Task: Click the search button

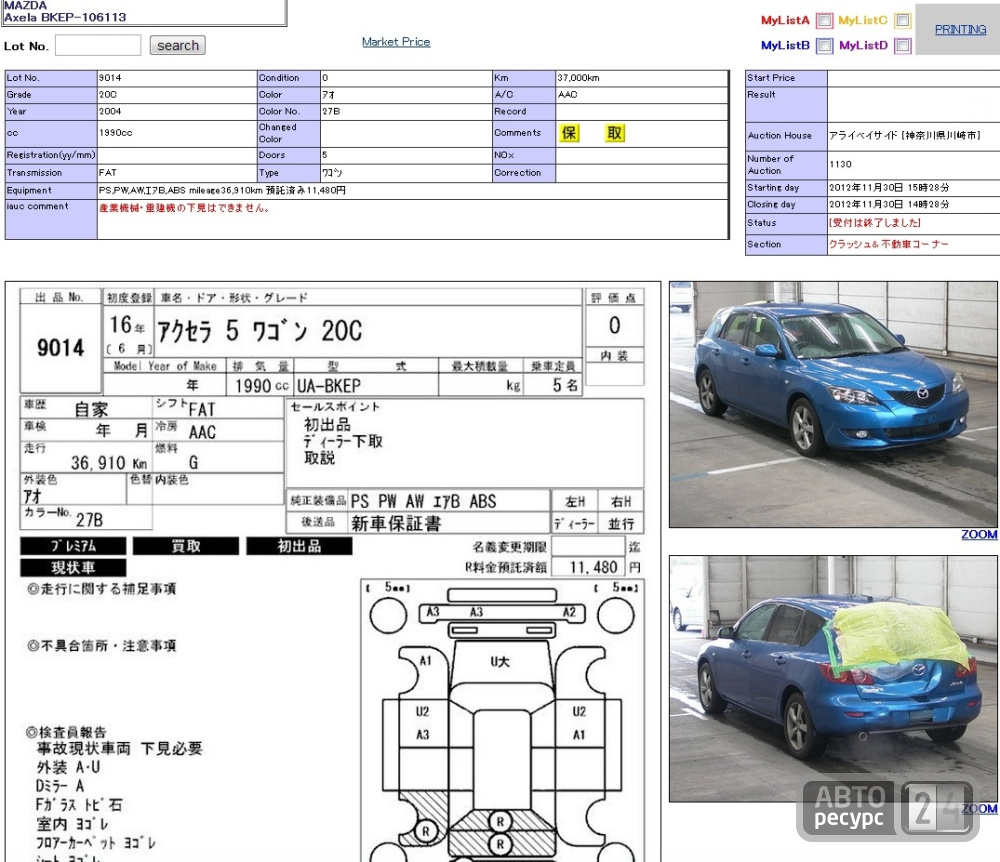Action: [x=177, y=45]
